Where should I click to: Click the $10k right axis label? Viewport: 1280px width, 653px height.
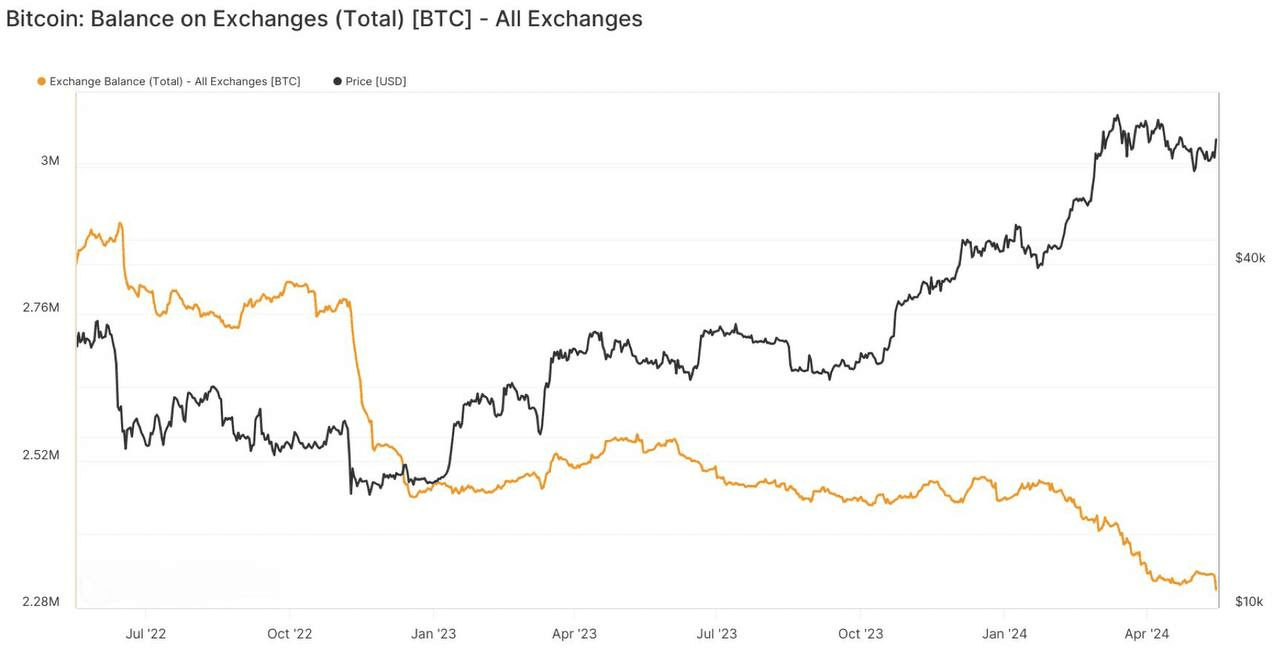coord(1249,602)
